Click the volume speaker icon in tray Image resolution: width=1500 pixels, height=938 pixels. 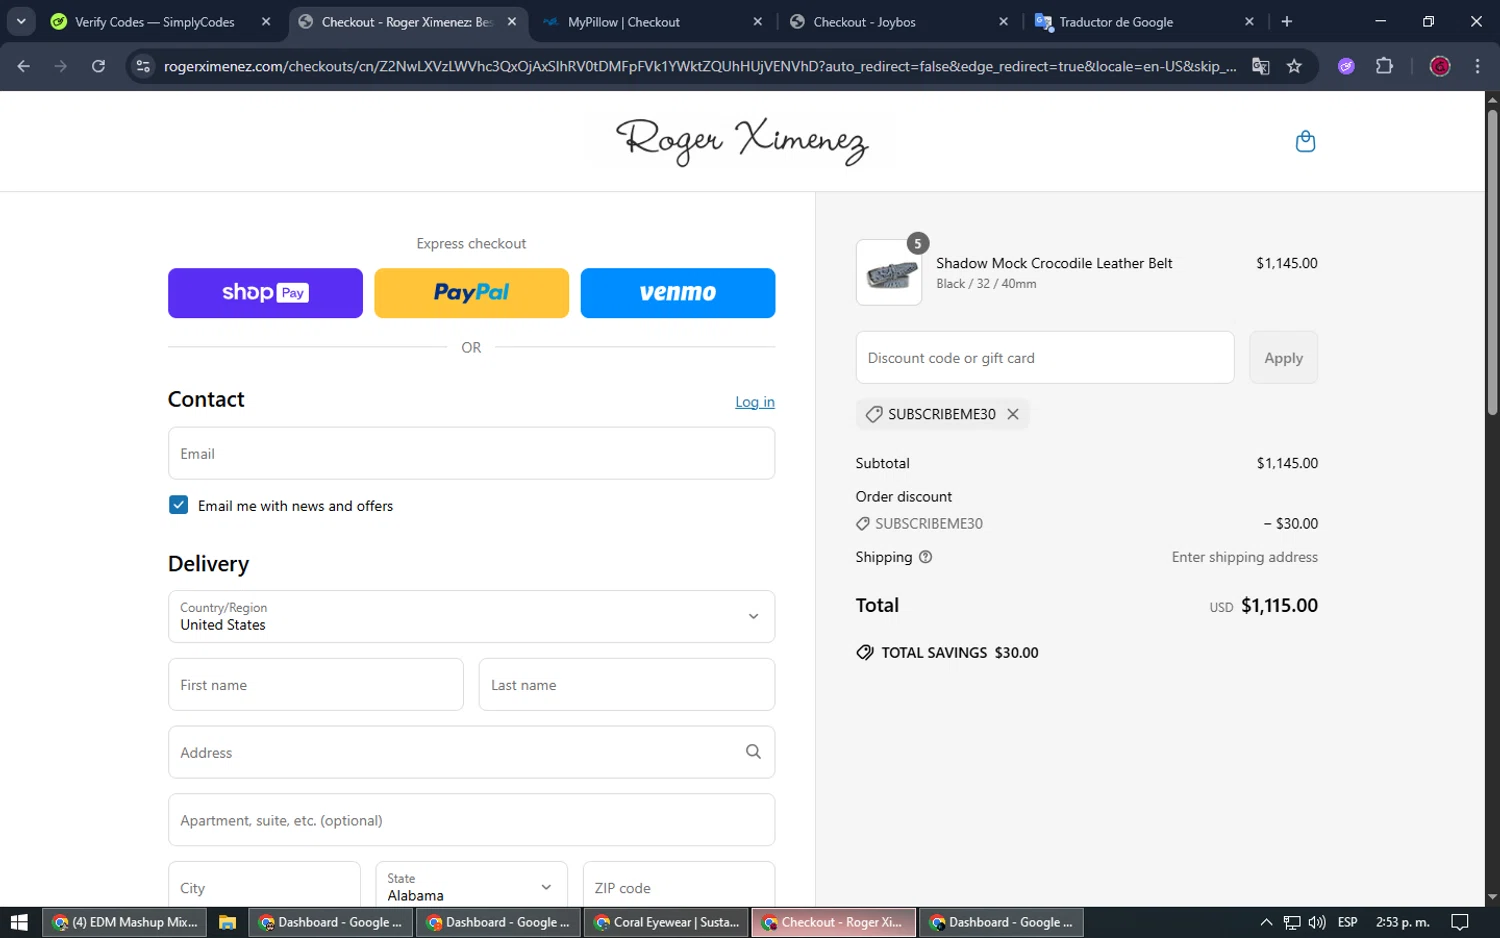[1317, 922]
